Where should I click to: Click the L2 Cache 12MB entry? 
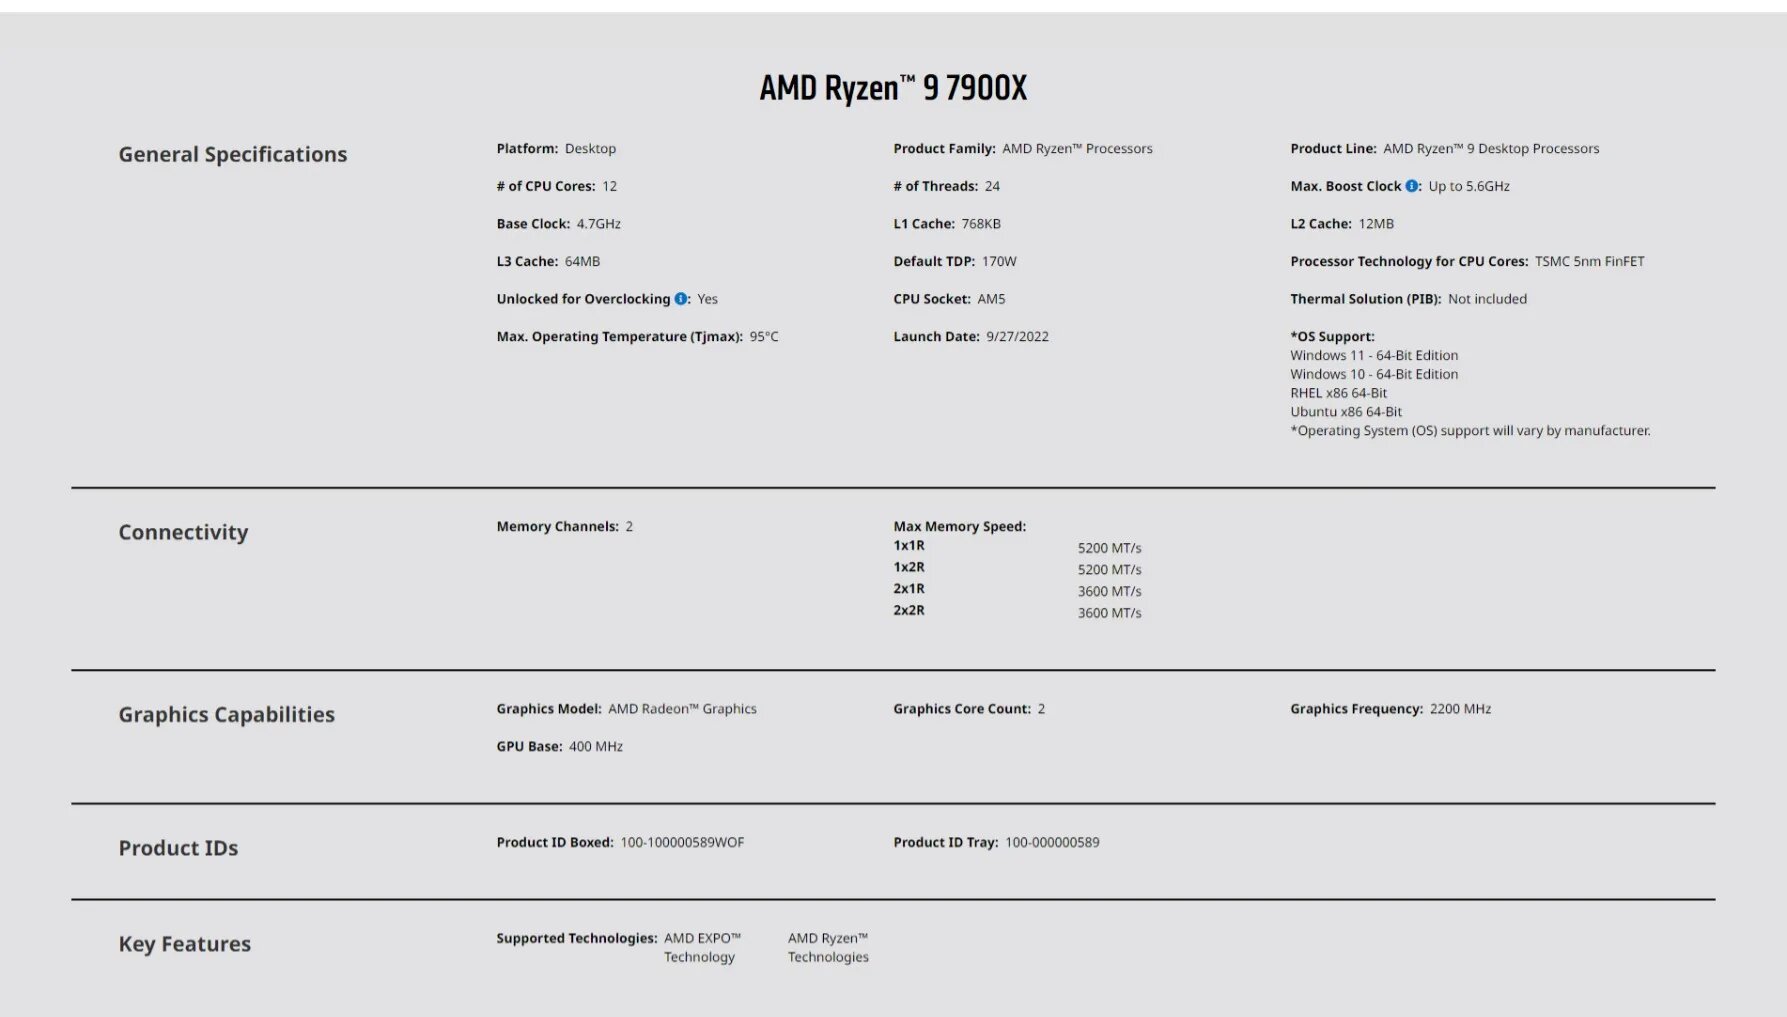point(1342,224)
